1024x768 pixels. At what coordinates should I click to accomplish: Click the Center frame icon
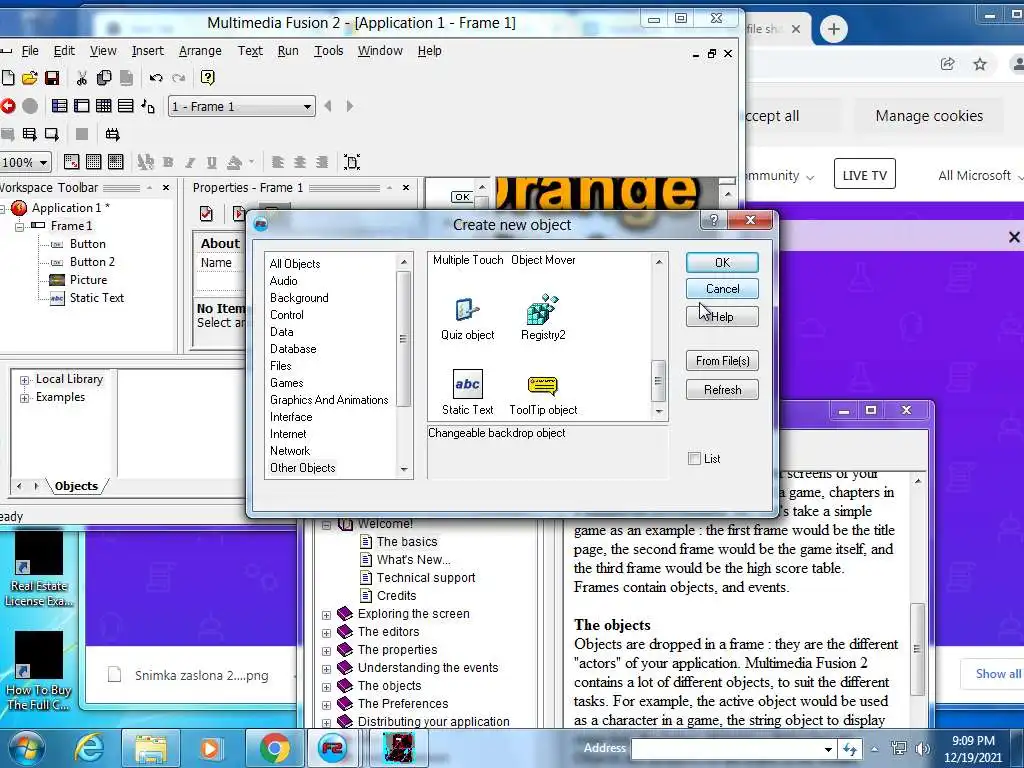(x=352, y=162)
